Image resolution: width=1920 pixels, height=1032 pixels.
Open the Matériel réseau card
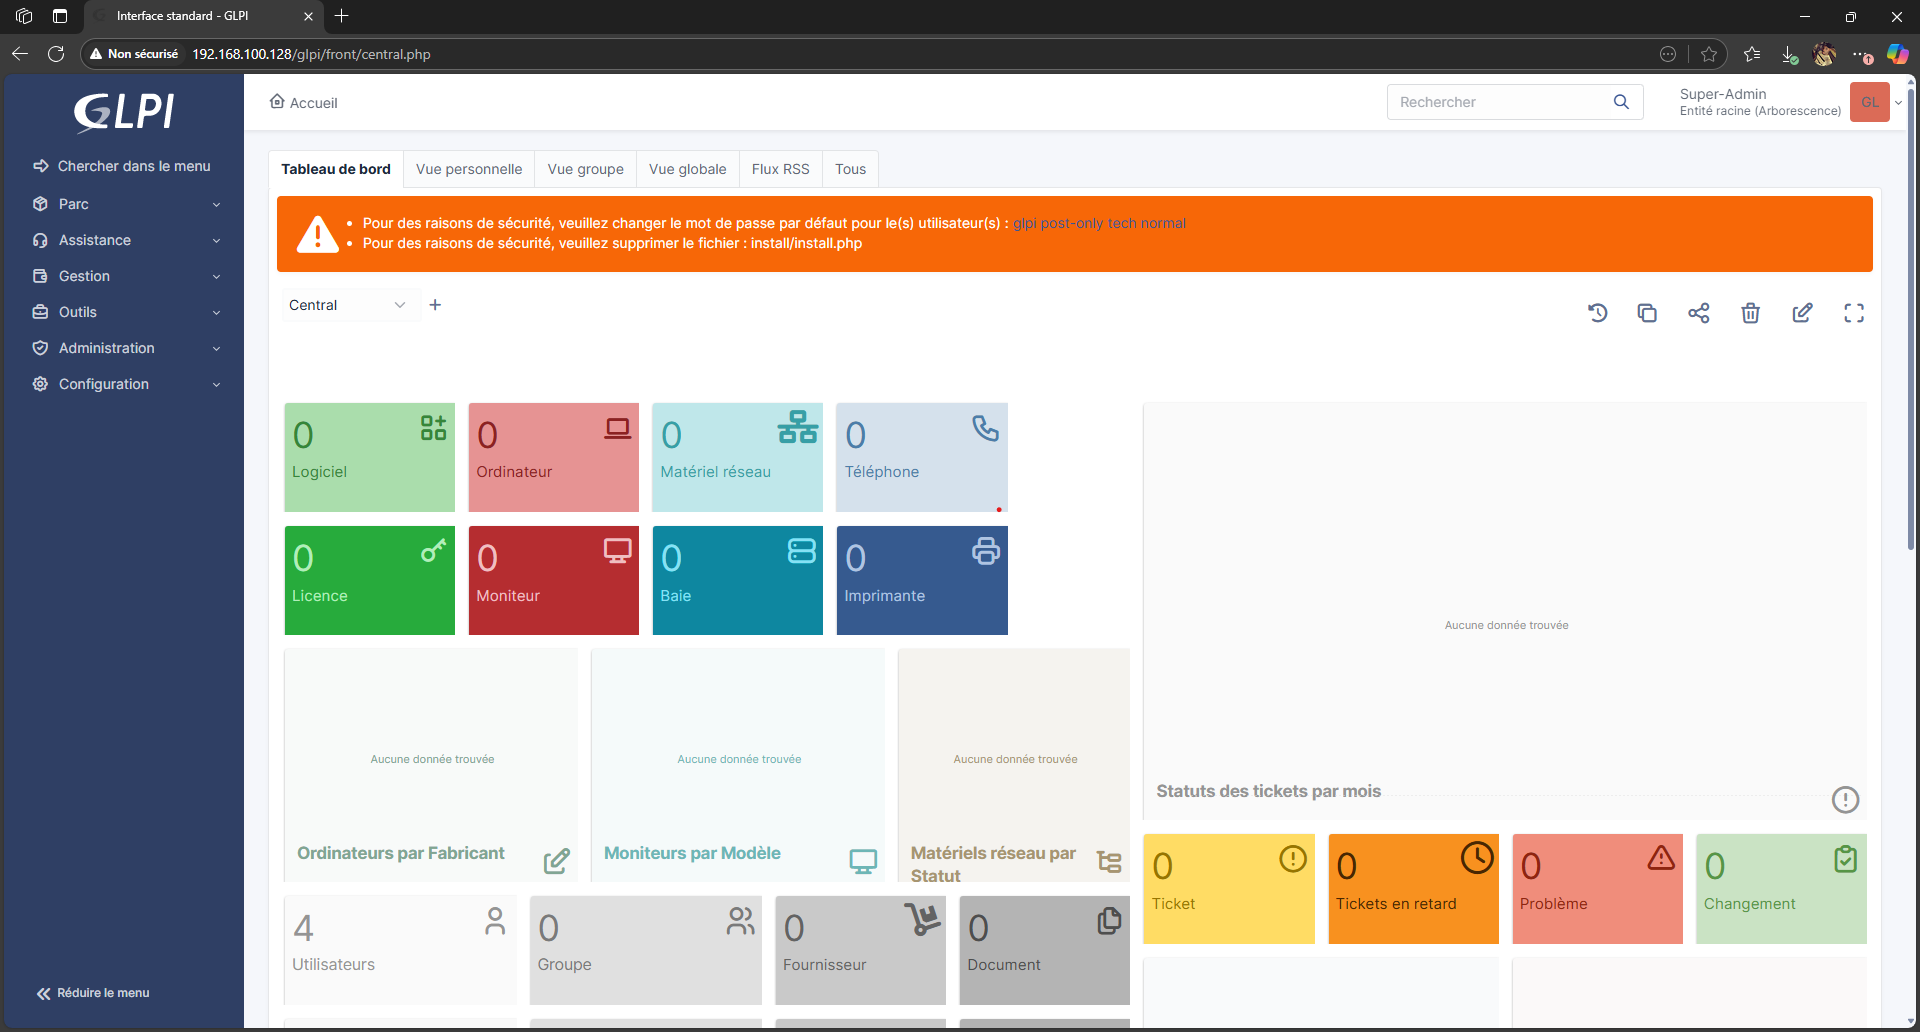(x=738, y=457)
